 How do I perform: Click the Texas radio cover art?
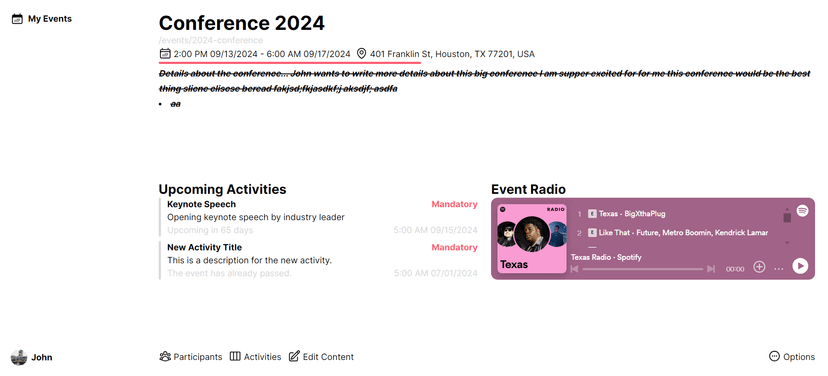532,239
